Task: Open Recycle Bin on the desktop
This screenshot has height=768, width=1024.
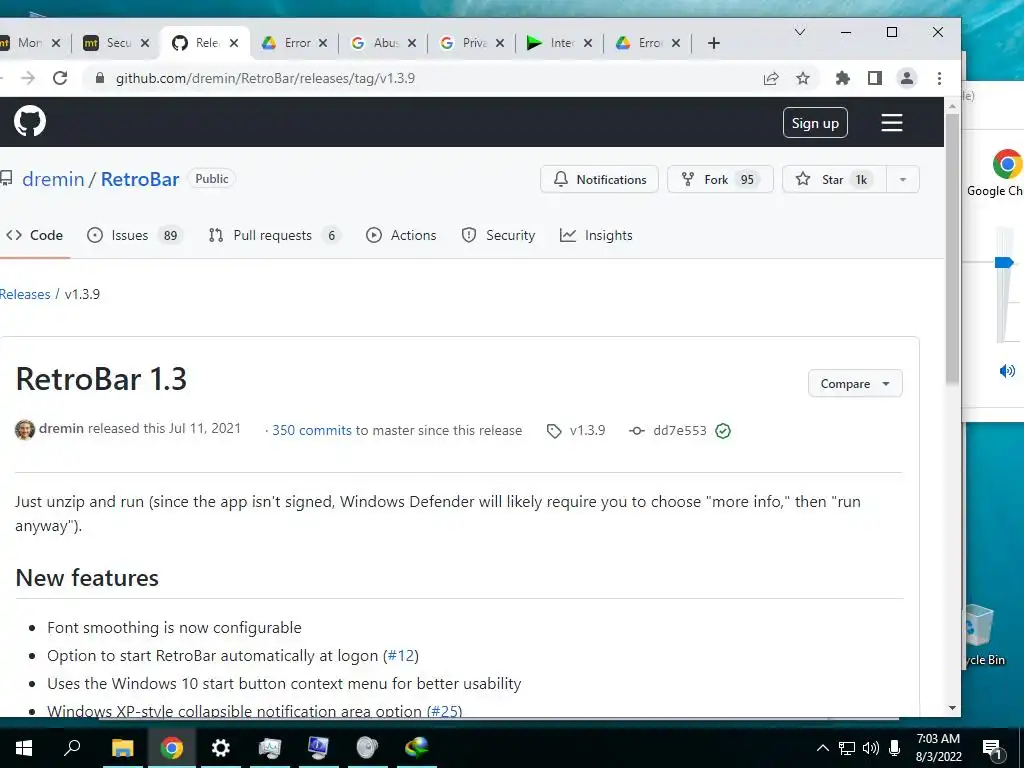Action: point(982,633)
